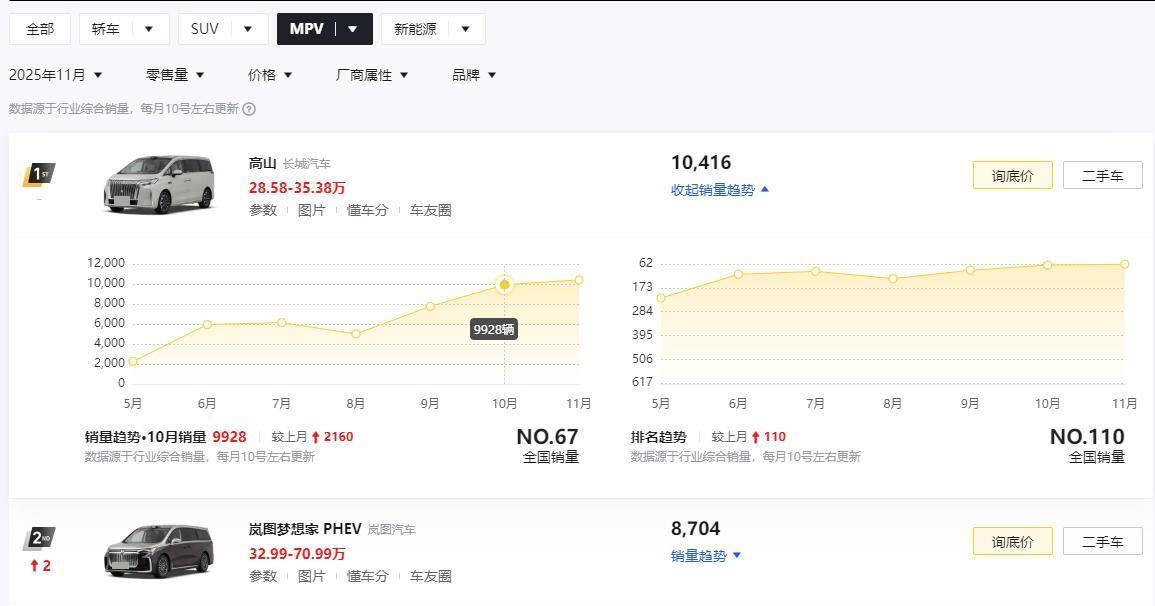This screenshot has width=1155, height=606.
Task: Open the 2025年11月 month selector
Action: point(56,75)
